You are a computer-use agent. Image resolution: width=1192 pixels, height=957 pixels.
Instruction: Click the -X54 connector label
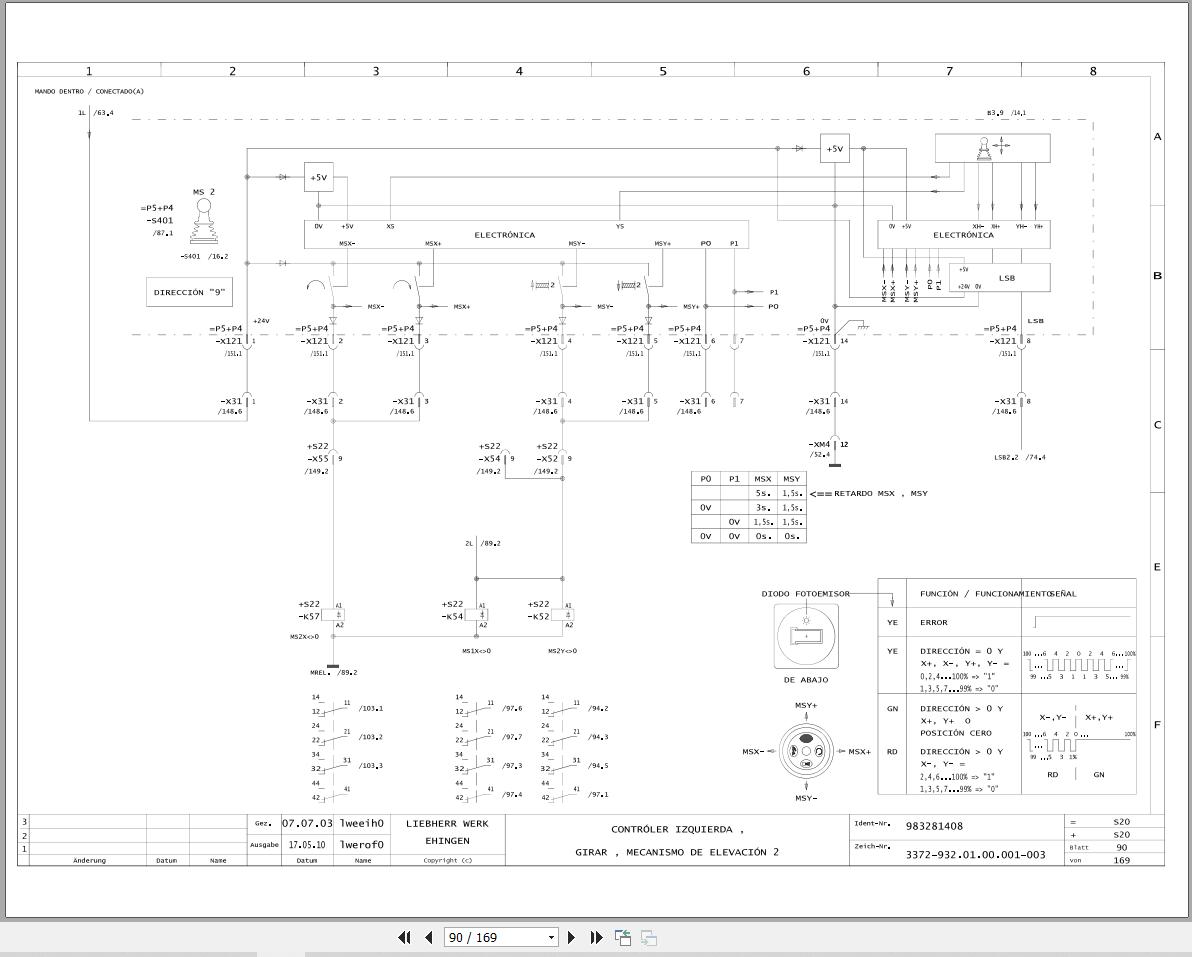pyautogui.click(x=490, y=459)
